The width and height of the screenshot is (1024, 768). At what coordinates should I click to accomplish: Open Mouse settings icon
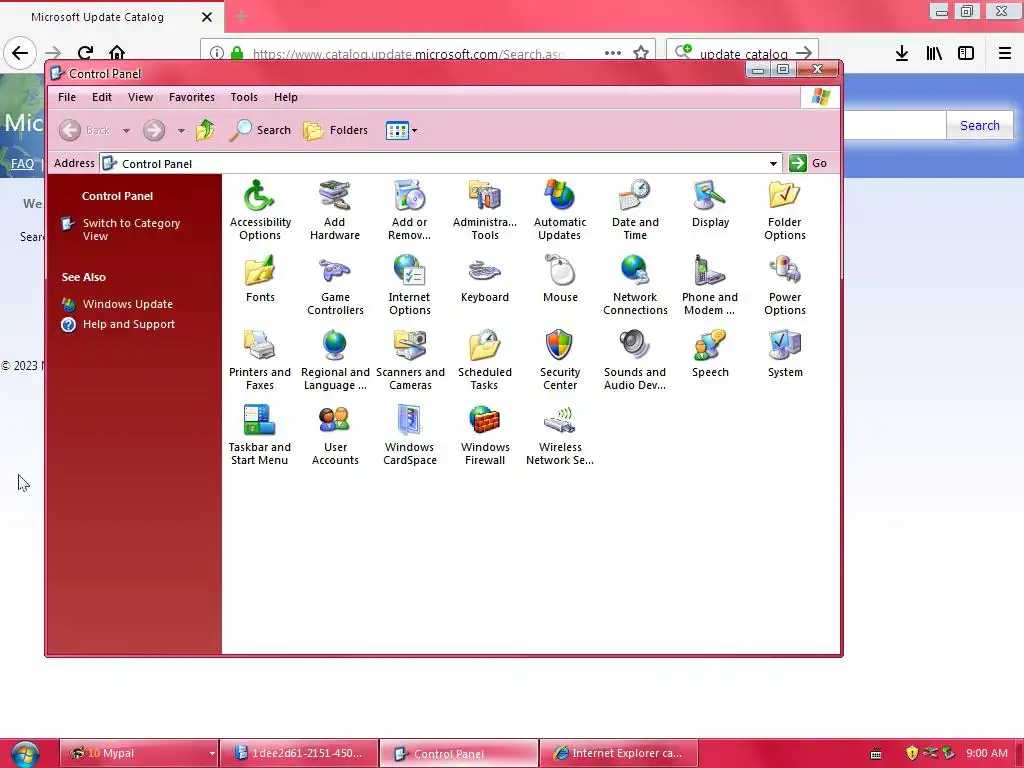click(560, 278)
